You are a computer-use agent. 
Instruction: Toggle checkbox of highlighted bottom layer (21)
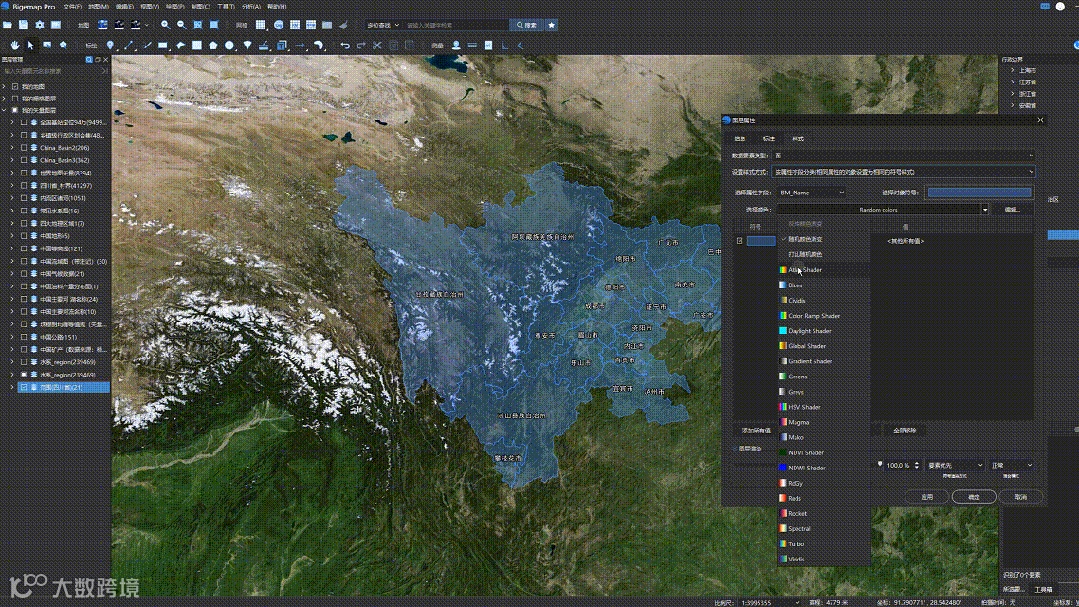click(x=24, y=387)
